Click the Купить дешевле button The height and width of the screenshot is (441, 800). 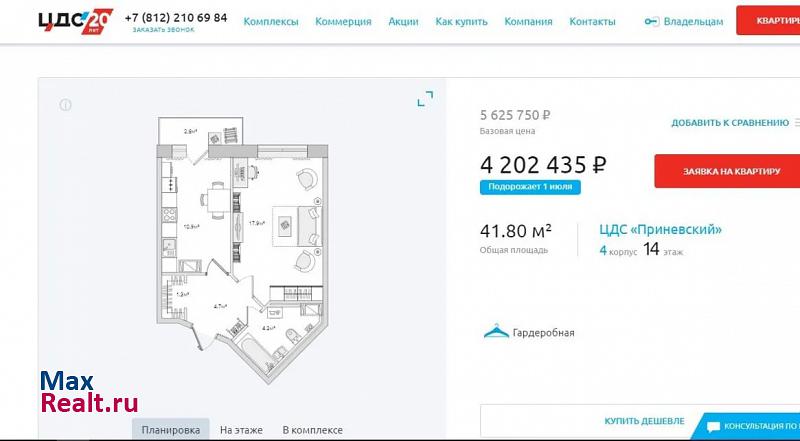[644, 421]
